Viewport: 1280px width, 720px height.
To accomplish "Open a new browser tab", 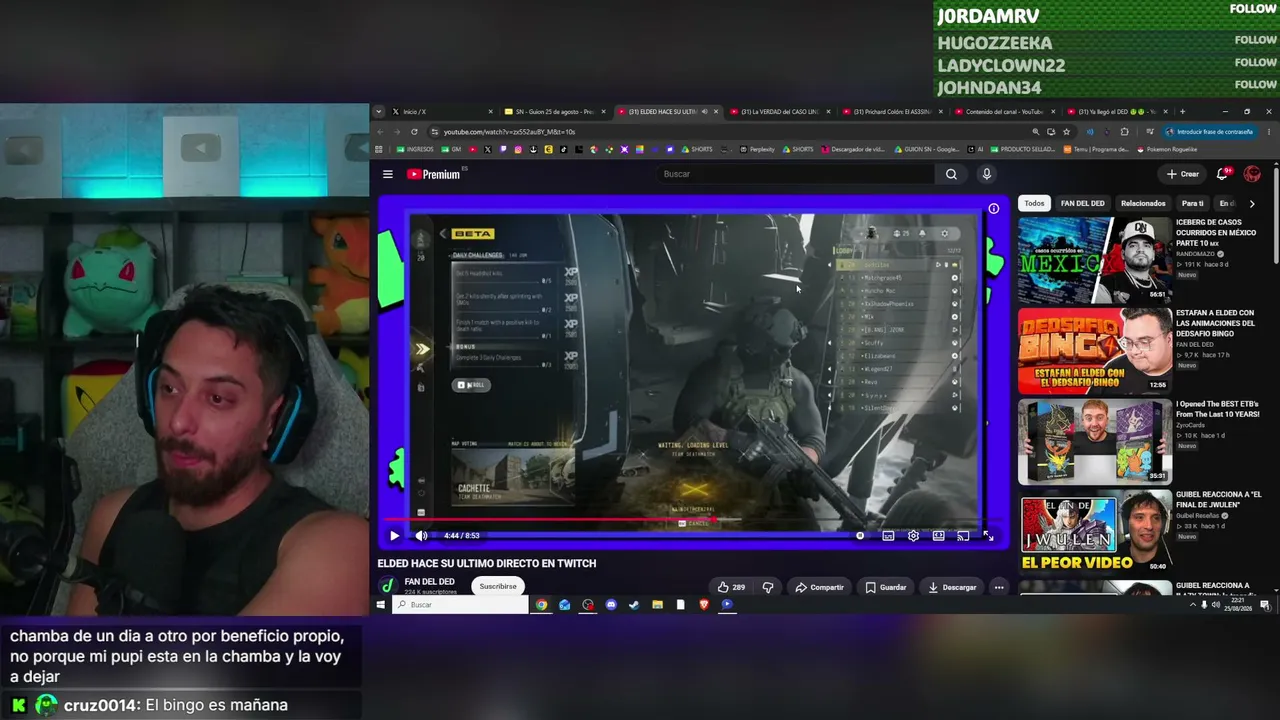I will tap(1182, 112).
